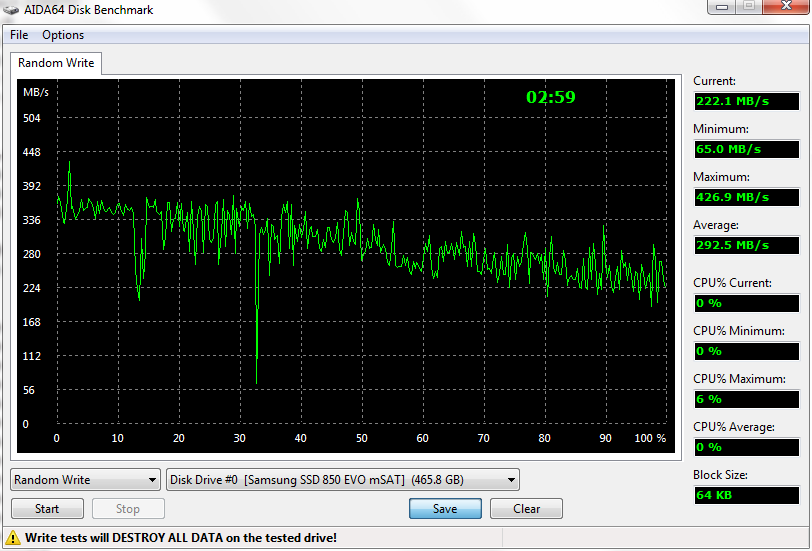Open the Options menu
The width and height of the screenshot is (812, 551).
[63, 35]
